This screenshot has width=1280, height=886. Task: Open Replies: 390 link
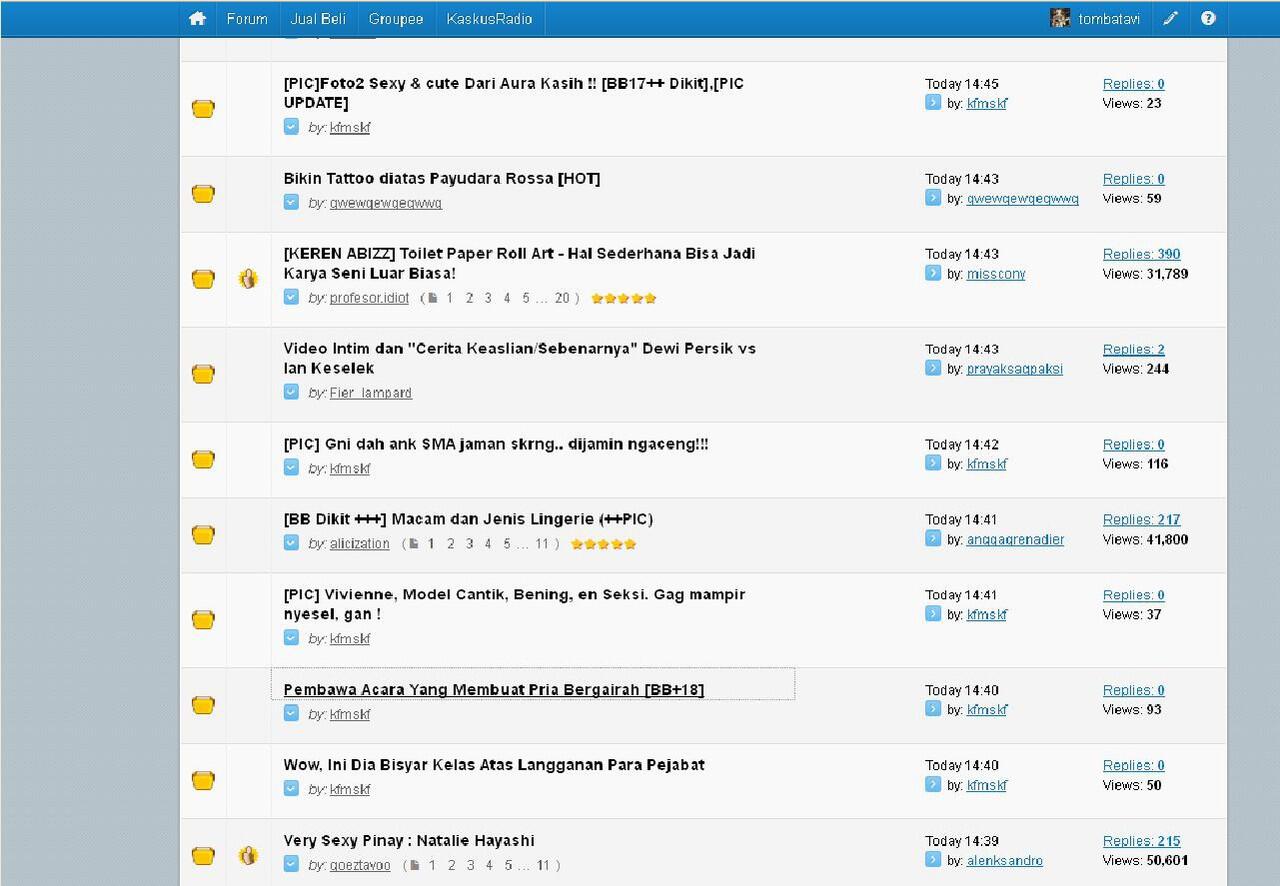1141,254
